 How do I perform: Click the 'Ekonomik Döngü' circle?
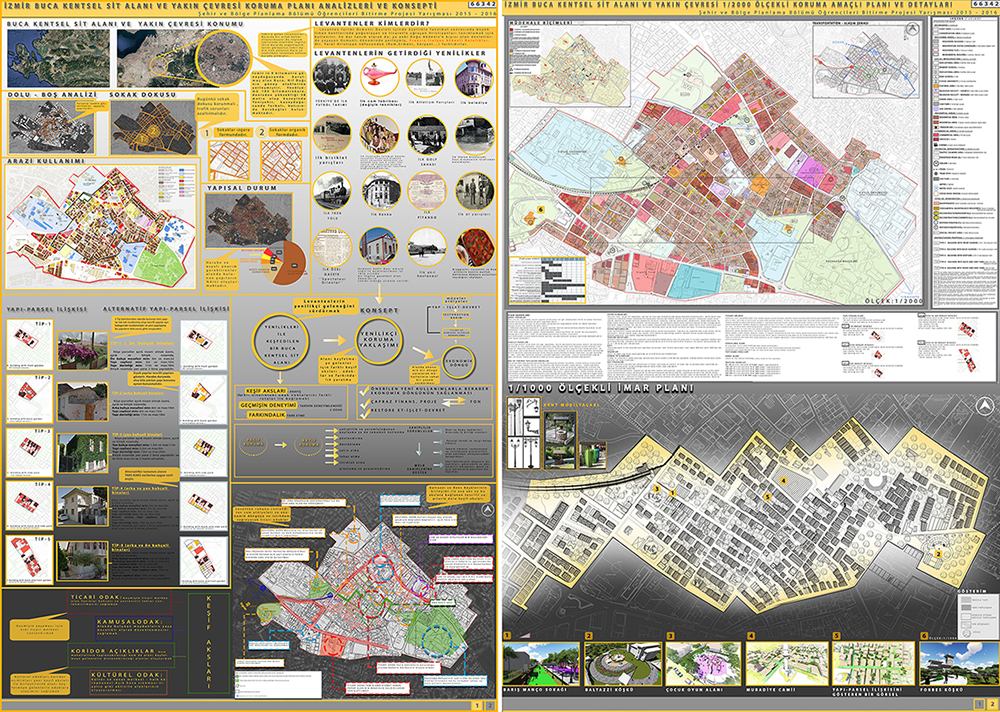tap(459, 362)
